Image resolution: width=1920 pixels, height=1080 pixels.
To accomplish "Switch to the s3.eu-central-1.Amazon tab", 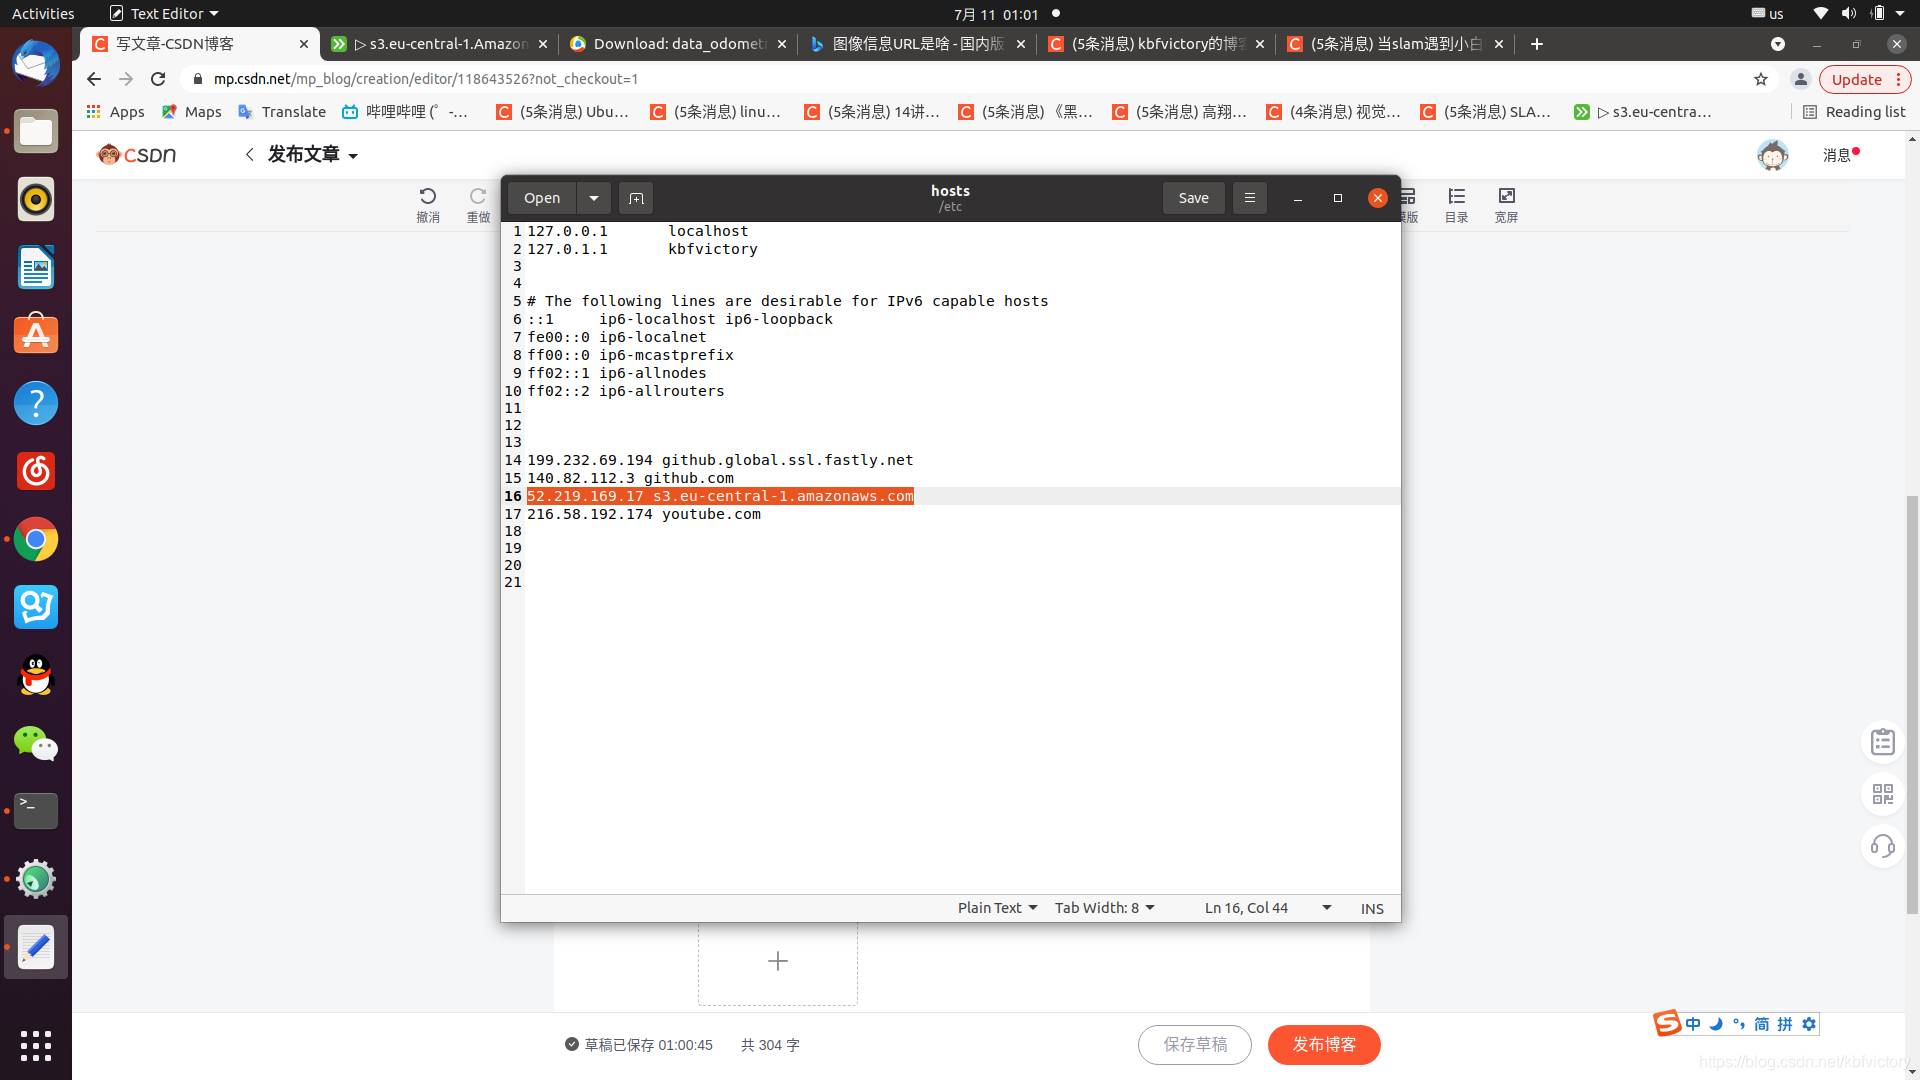I will [440, 44].
